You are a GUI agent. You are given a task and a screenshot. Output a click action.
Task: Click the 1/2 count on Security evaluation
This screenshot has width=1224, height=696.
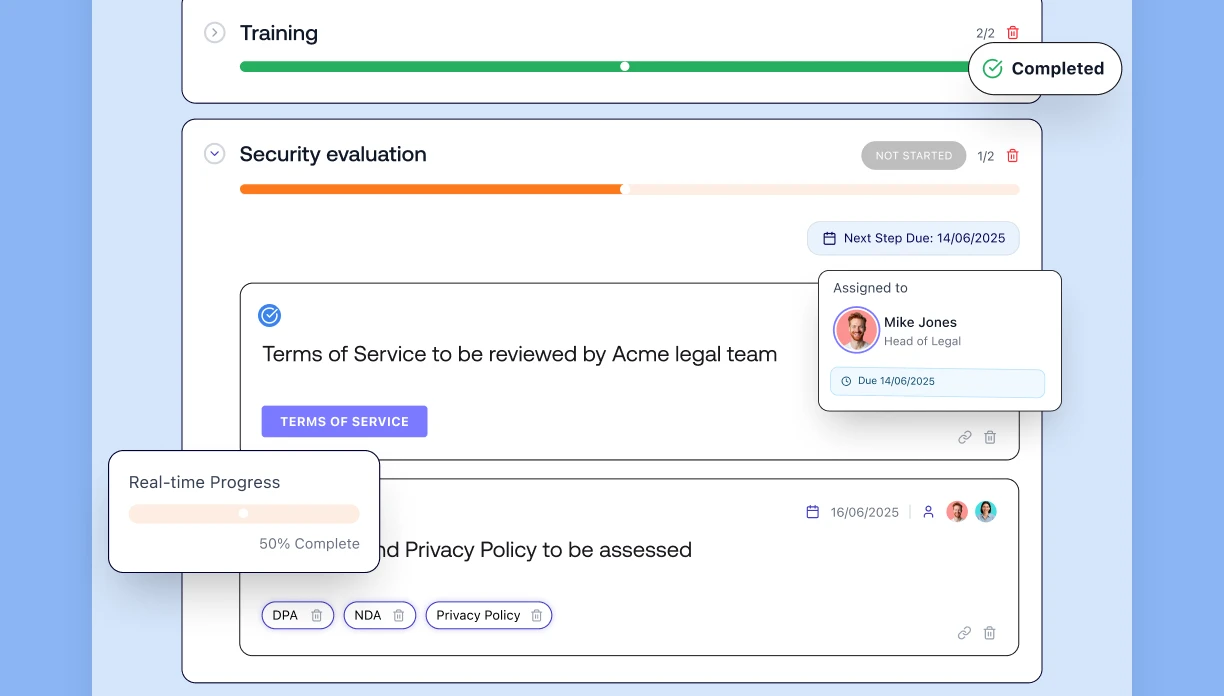point(986,157)
